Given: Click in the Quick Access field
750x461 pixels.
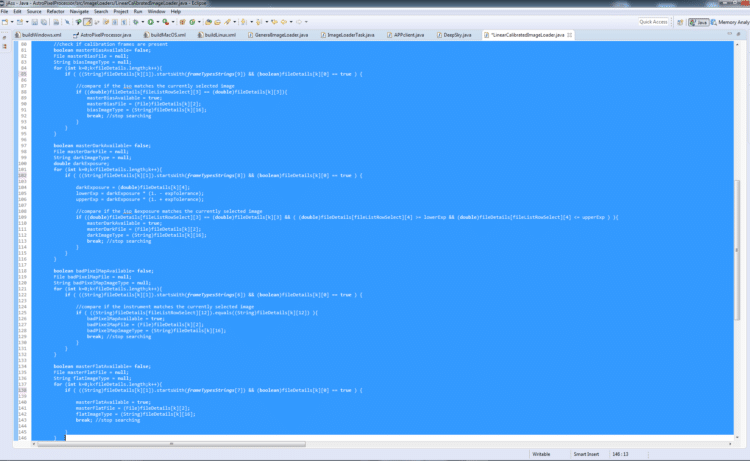Looking at the screenshot, I should (653, 22).
